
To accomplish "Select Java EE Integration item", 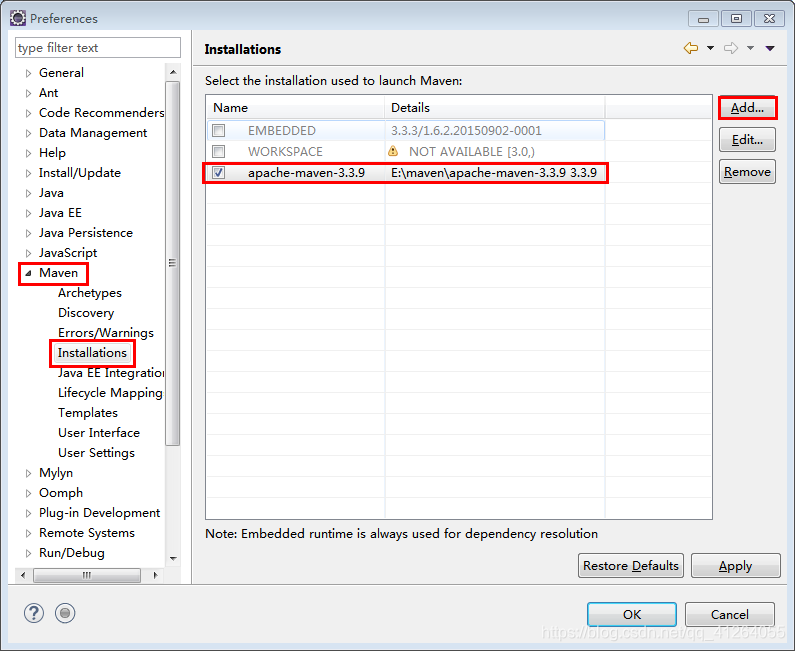I will click(x=111, y=373).
